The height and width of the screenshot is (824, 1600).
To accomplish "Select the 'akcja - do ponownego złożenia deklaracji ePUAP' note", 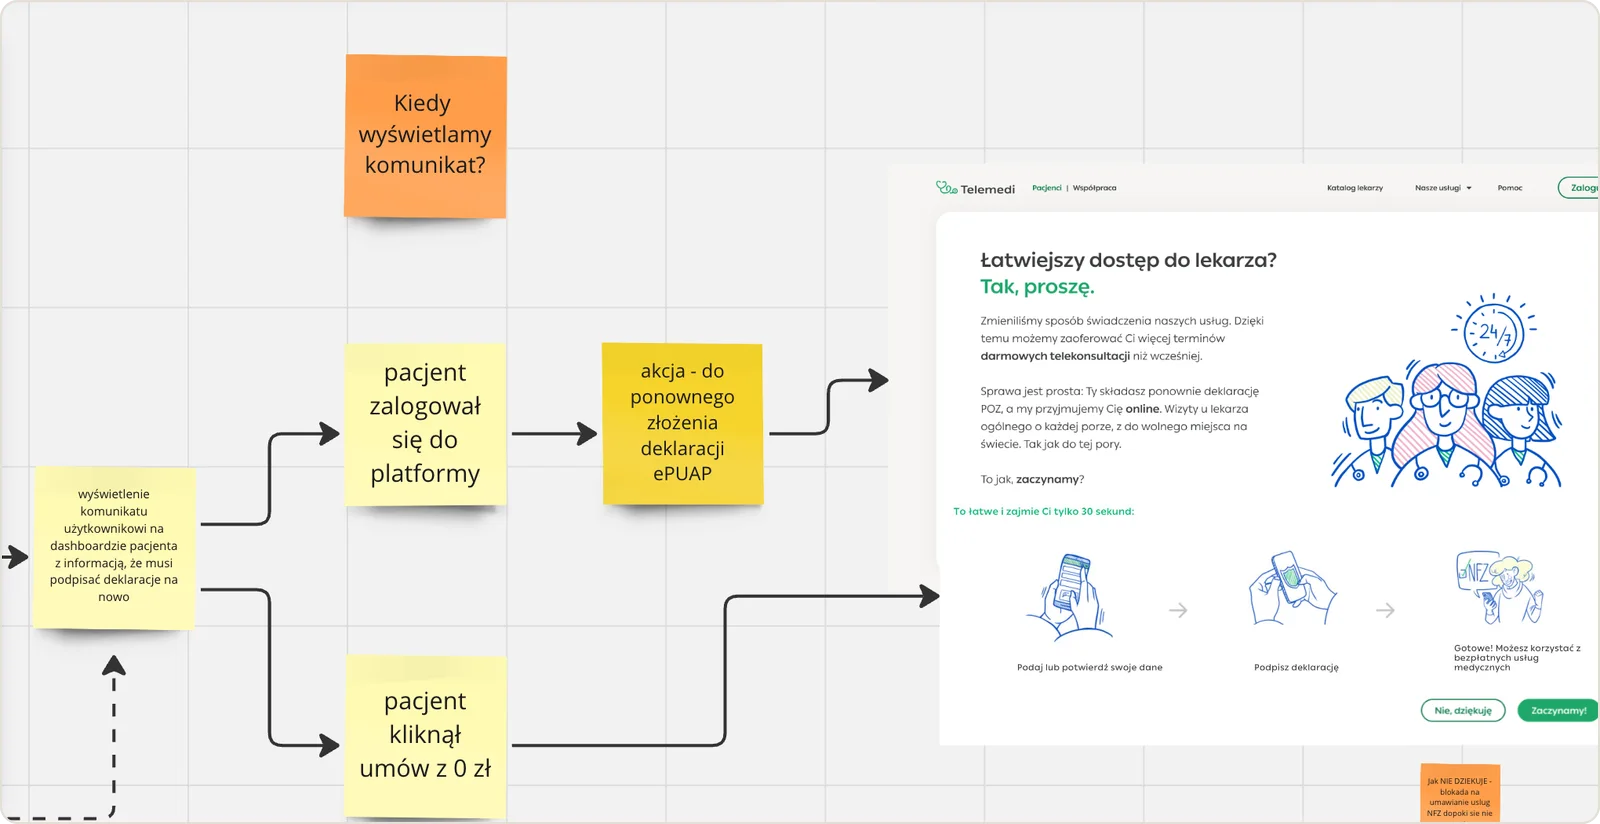I will [683, 423].
